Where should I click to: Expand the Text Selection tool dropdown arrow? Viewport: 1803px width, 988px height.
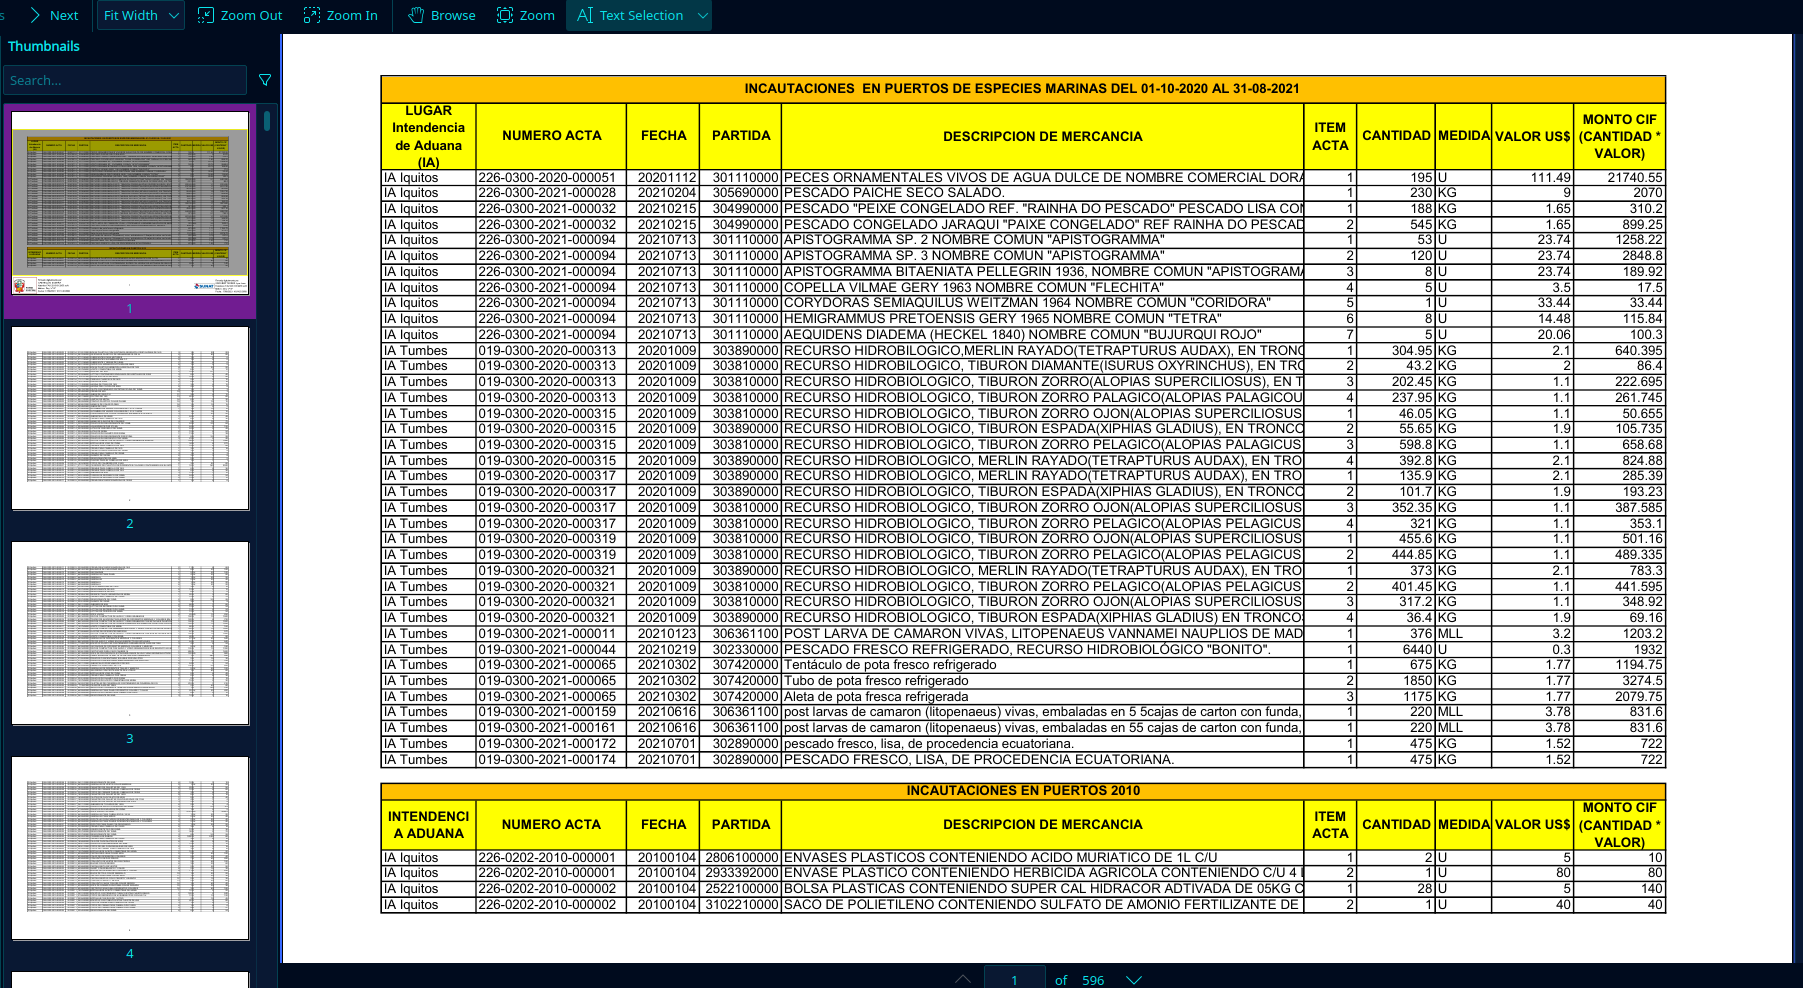pyautogui.click(x=702, y=15)
